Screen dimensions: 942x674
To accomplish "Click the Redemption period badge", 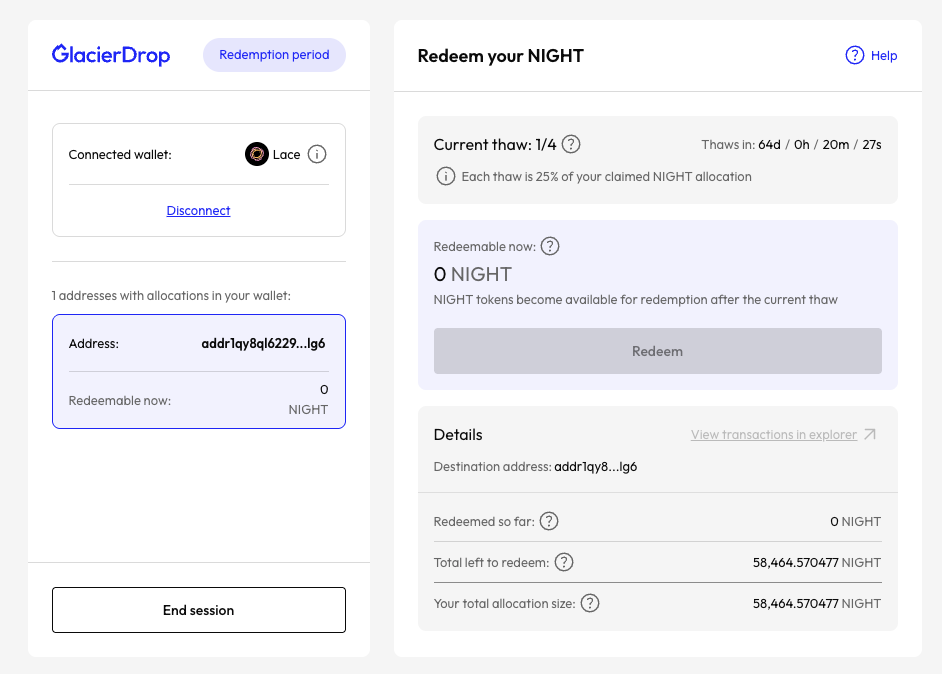I will point(274,55).
